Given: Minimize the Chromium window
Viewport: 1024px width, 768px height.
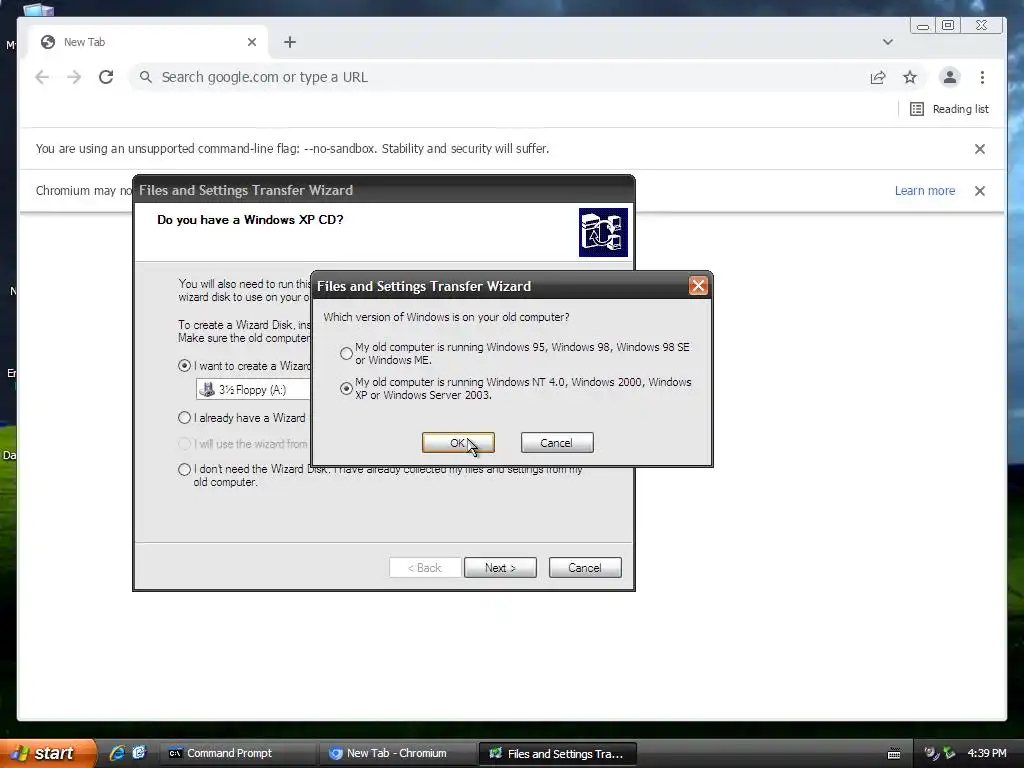Looking at the screenshot, I should 923,25.
